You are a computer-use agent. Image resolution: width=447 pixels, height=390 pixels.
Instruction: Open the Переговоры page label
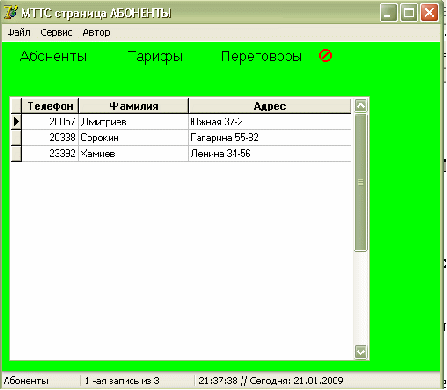[x=262, y=56]
